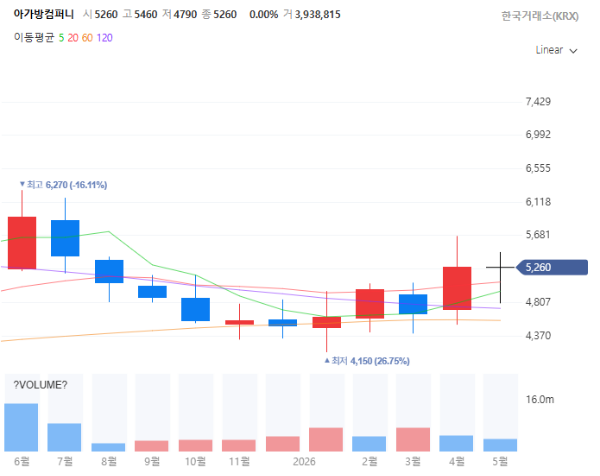Click the blue 10월 candlestick body
The image size is (600, 476).
pos(196,309)
